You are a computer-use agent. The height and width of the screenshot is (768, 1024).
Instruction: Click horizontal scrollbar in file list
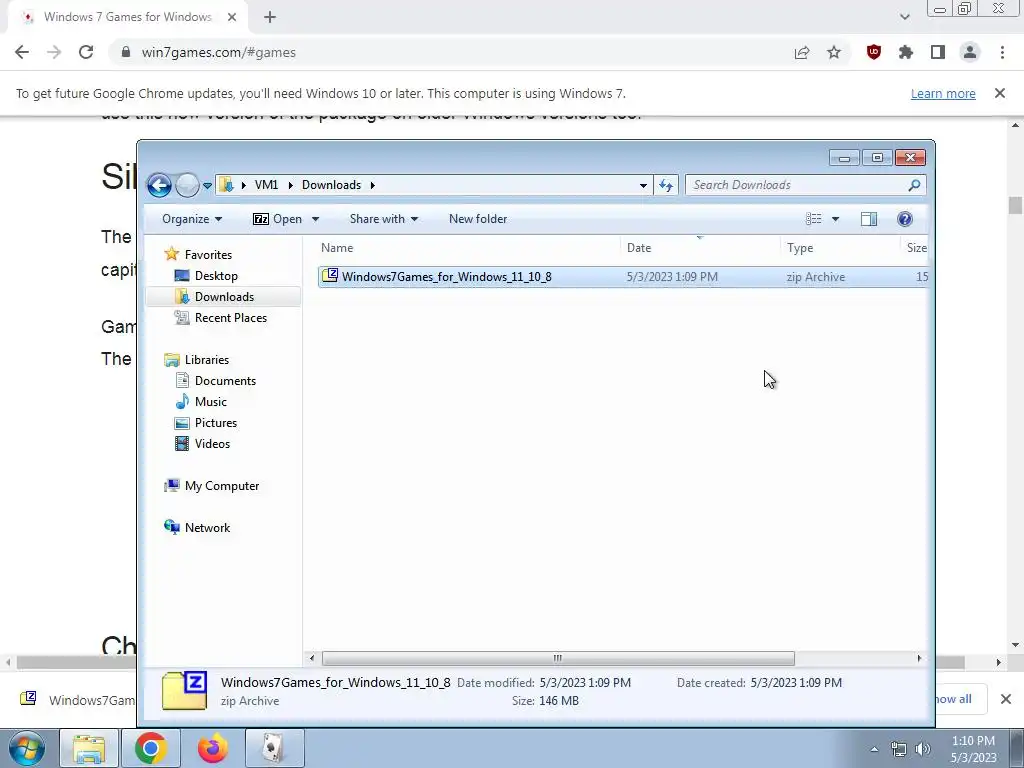pyautogui.click(x=558, y=658)
